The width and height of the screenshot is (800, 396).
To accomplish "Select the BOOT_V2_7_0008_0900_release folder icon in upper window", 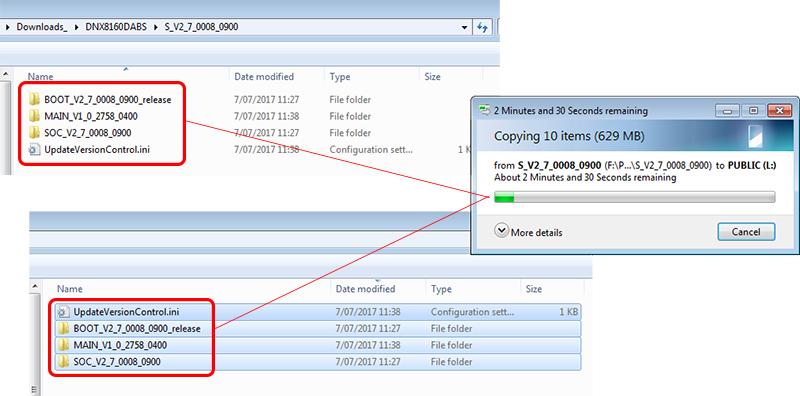I will coord(34,100).
